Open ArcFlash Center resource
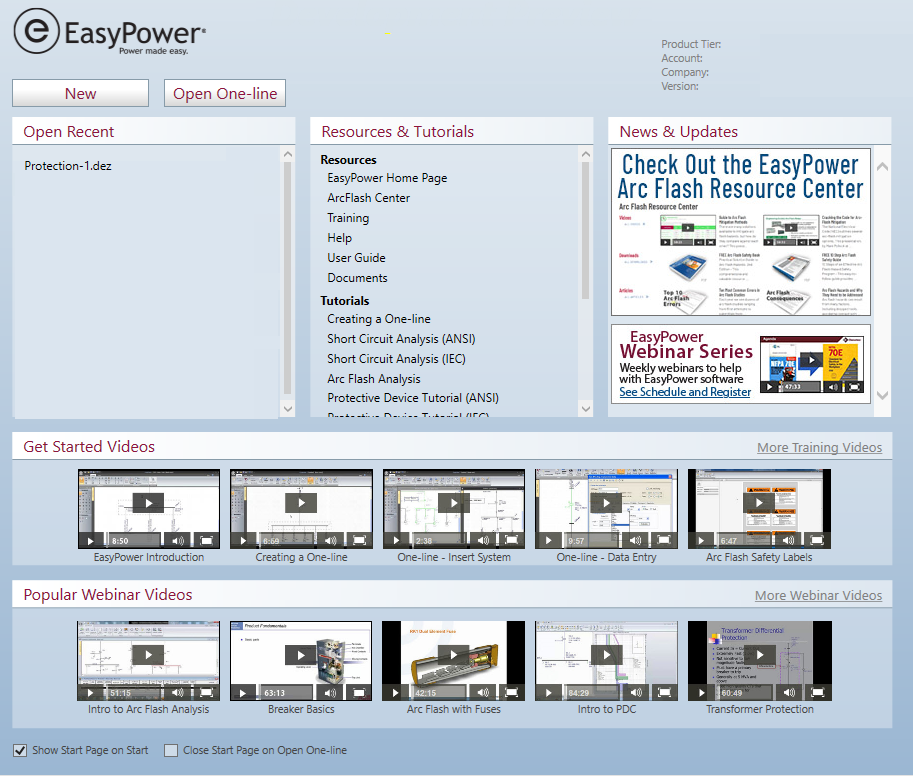The width and height of the screenshot is (913, 777). (x=369, y=198)
